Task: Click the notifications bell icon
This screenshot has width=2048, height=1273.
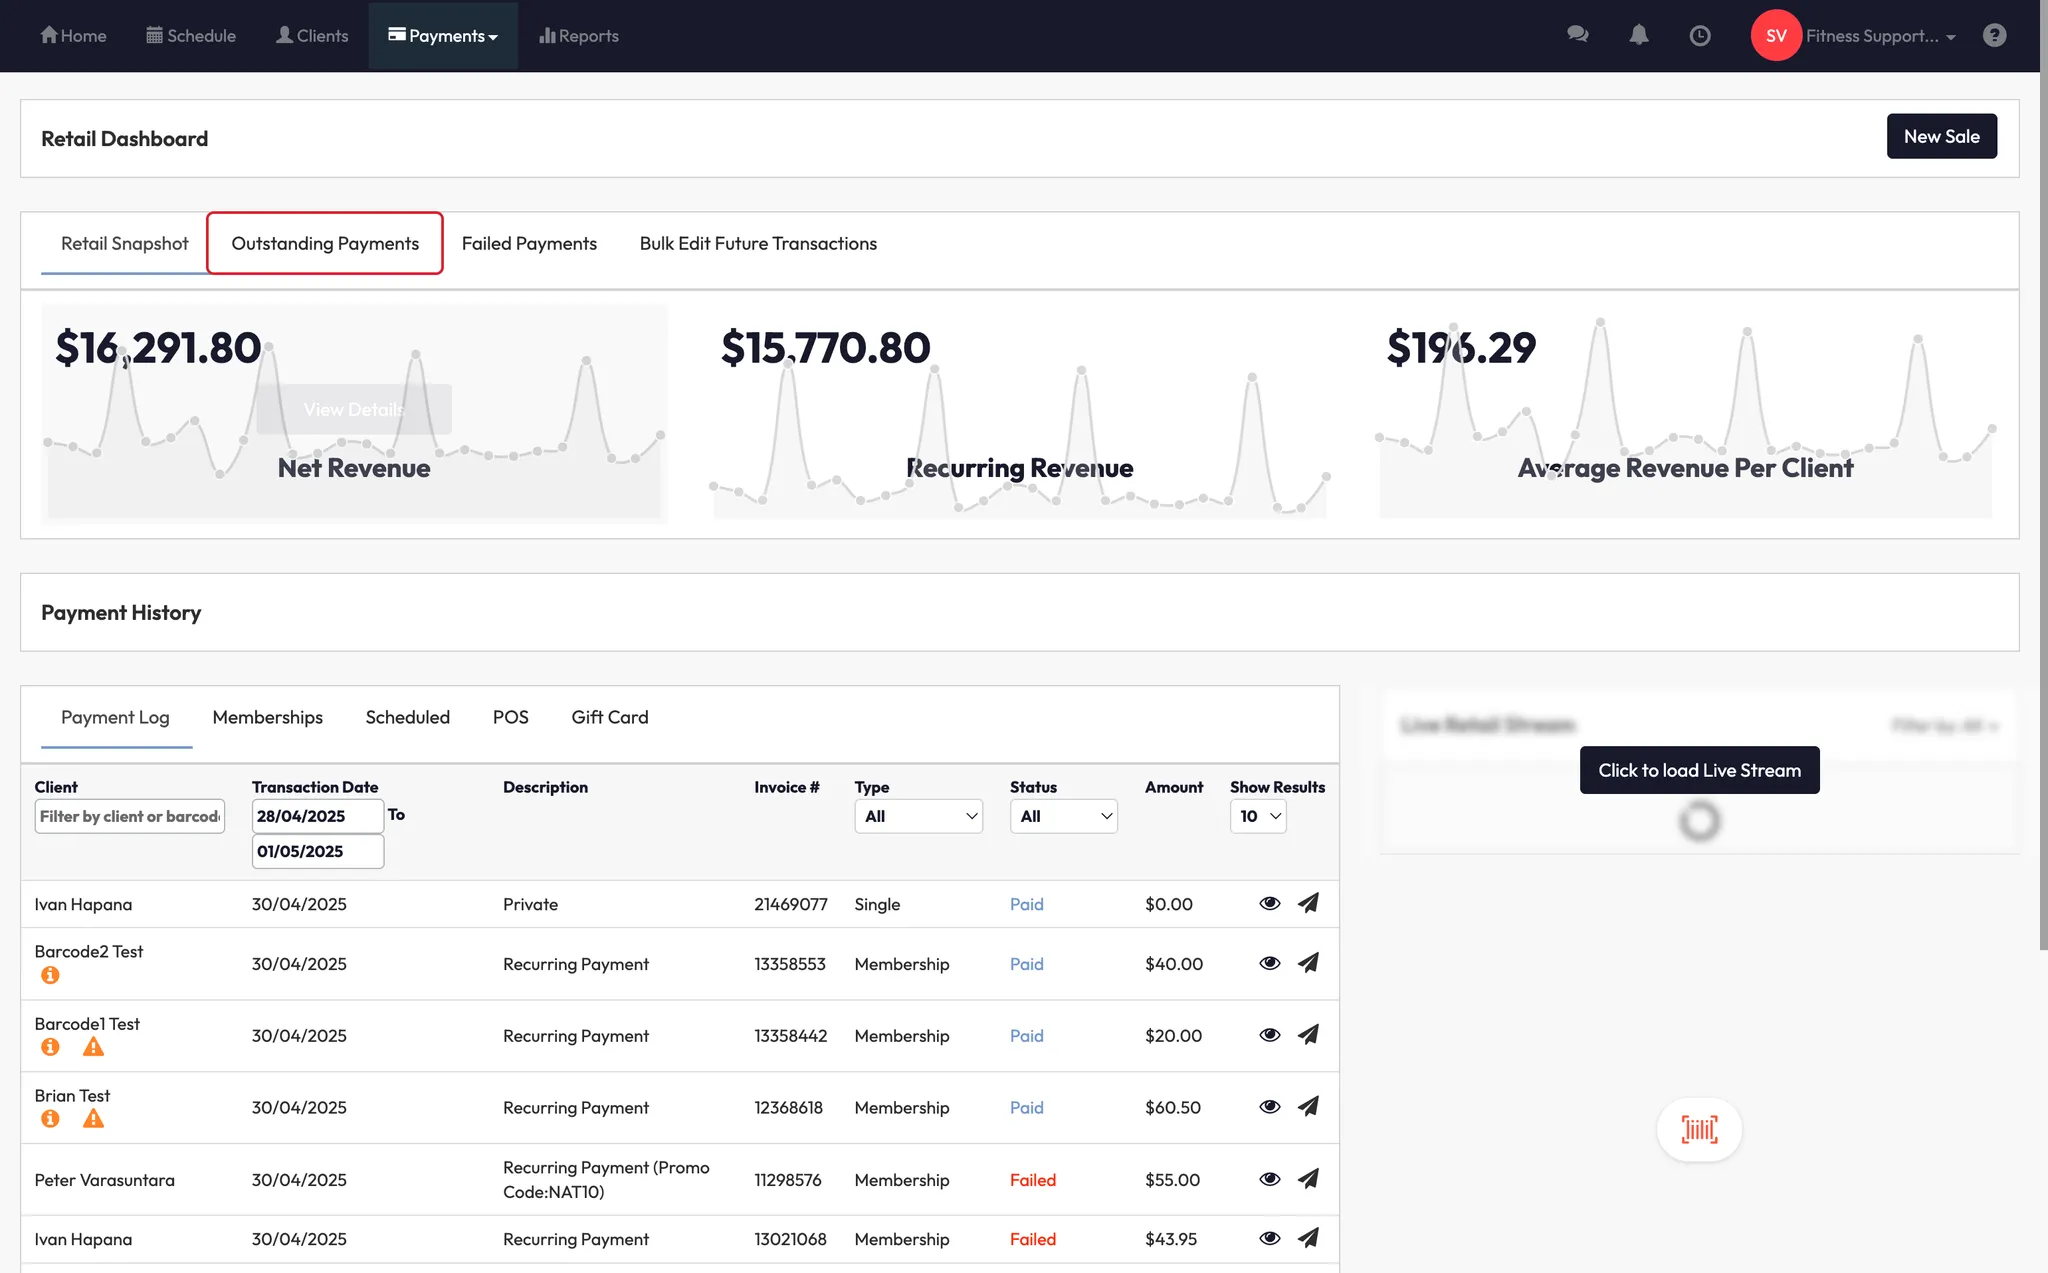Action: click(x=1638, y=35)
